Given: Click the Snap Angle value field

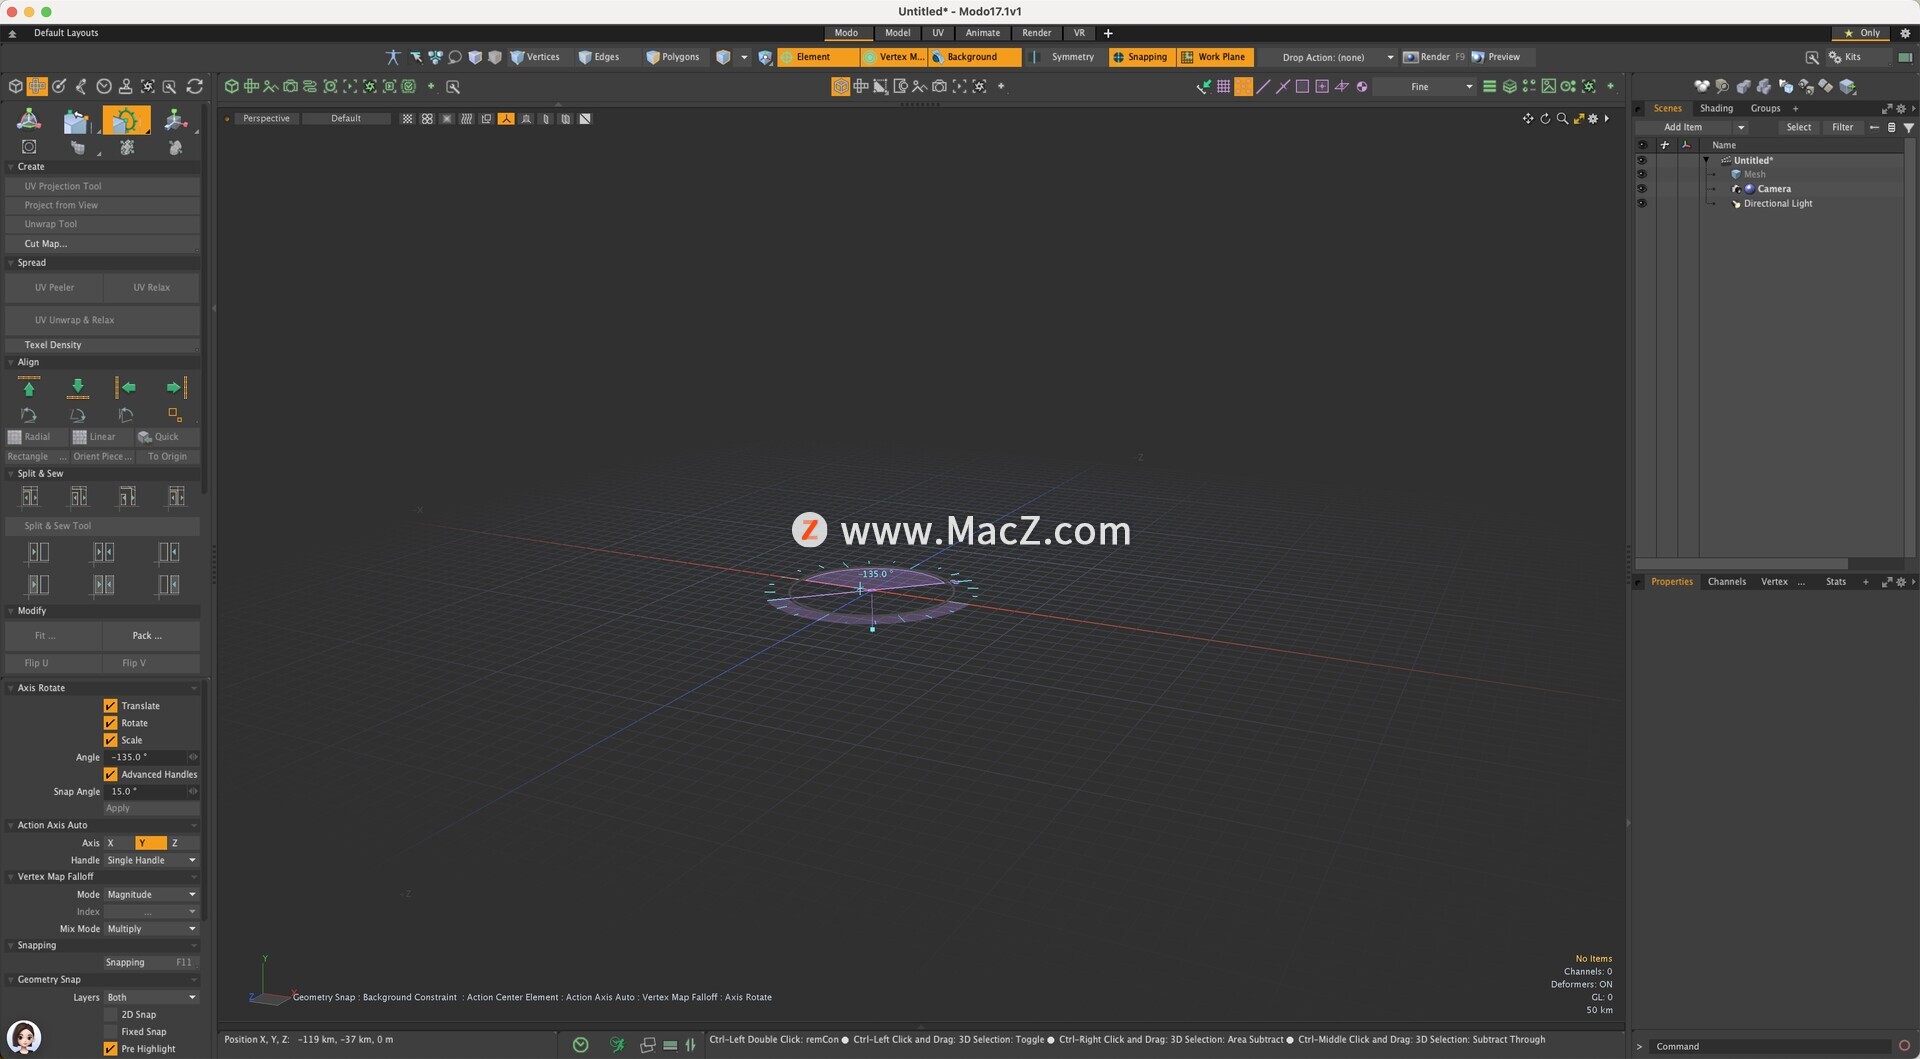Looking at the screenshot, I should (x=146, y=791).
